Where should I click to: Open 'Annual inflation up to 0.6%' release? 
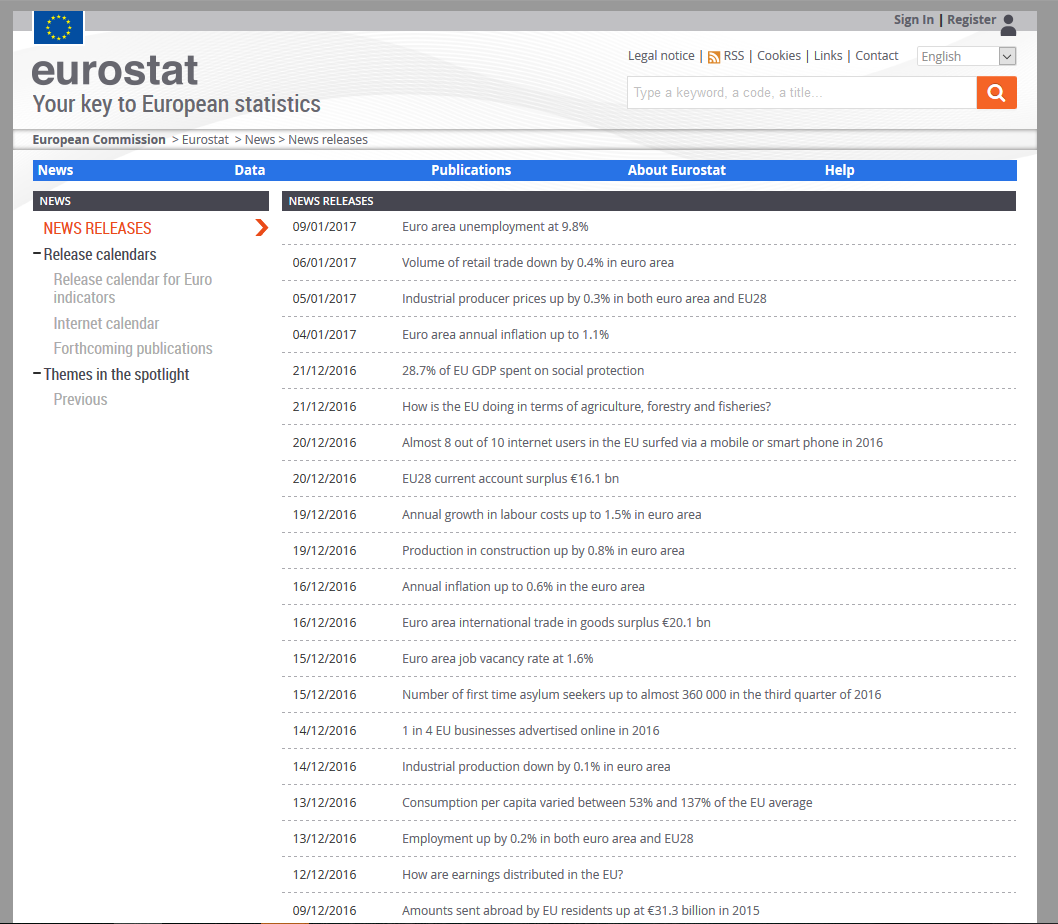[523, 587]
